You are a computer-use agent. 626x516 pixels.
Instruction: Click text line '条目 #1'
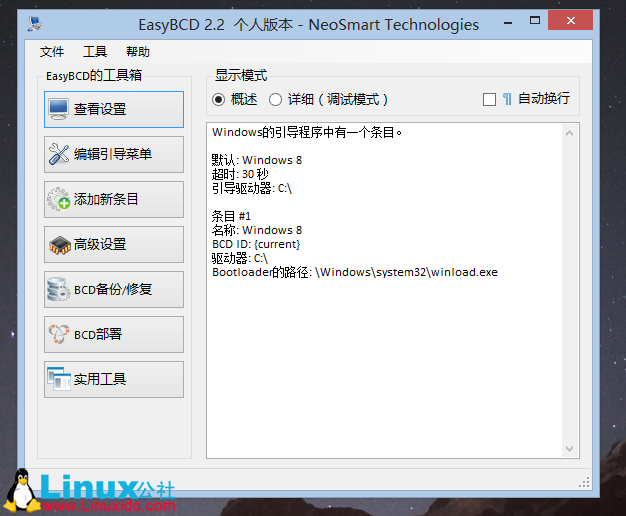point(231,216)
